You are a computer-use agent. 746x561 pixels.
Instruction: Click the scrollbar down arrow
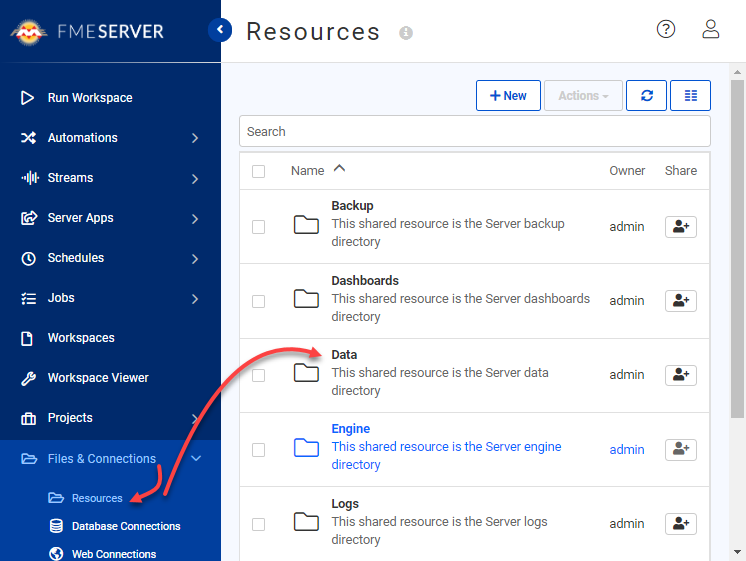pyautogui.click(x=737, y=552)
